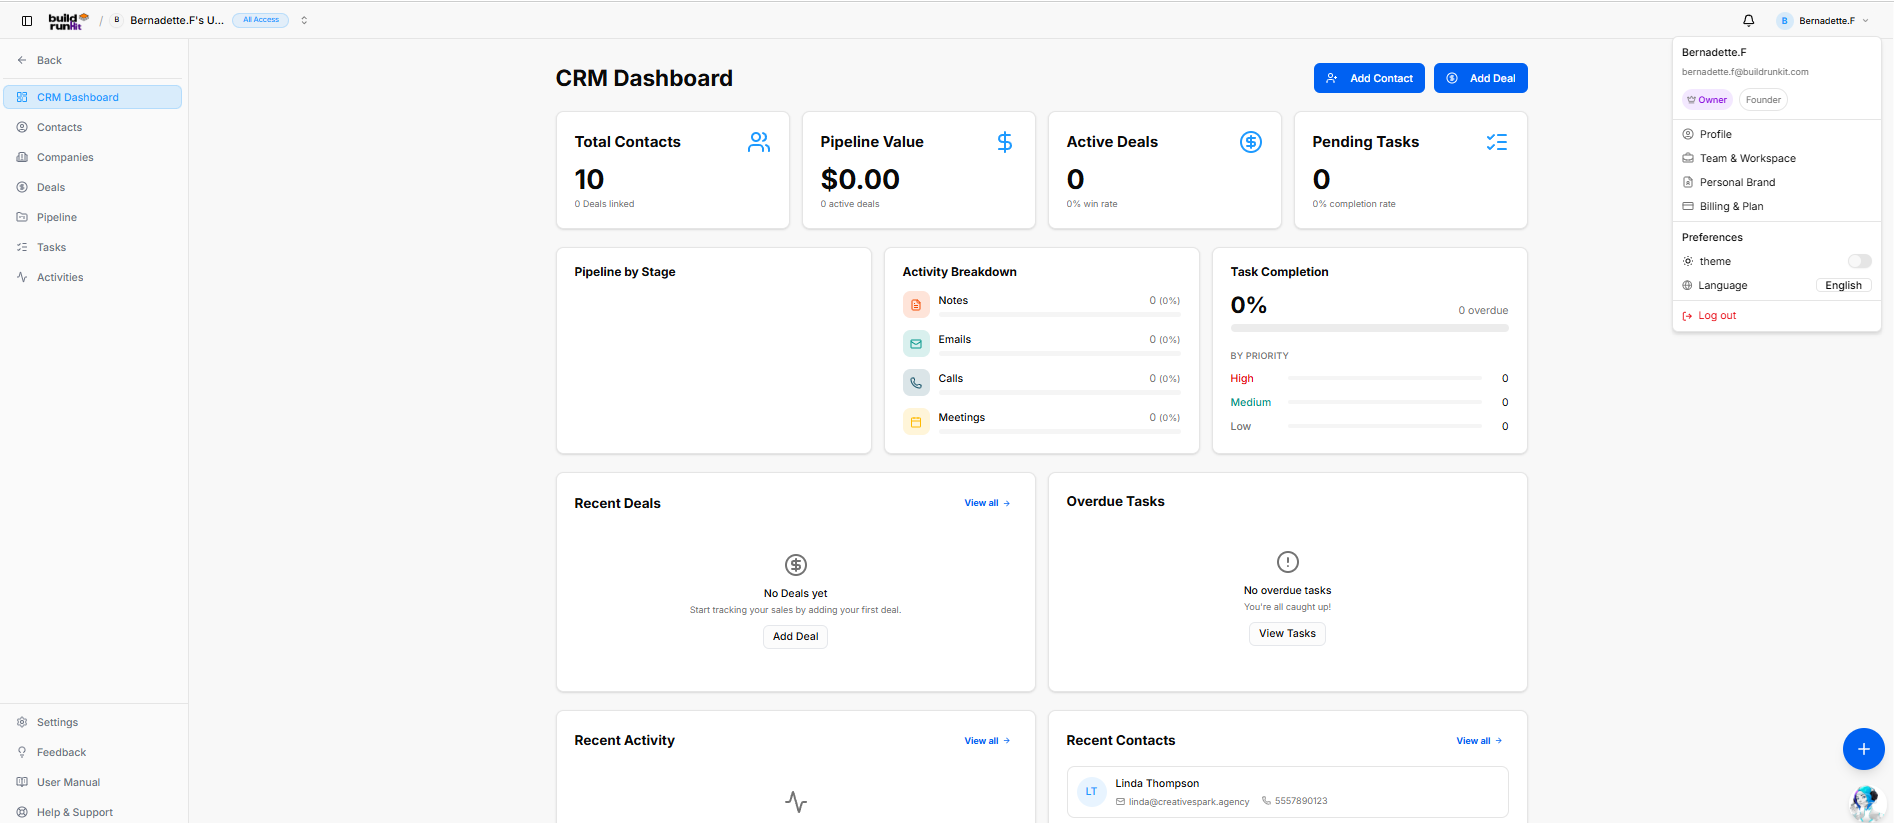This screenshot has height=823, width=1894.
Task: Open the English language selector
Action: 1843,285
